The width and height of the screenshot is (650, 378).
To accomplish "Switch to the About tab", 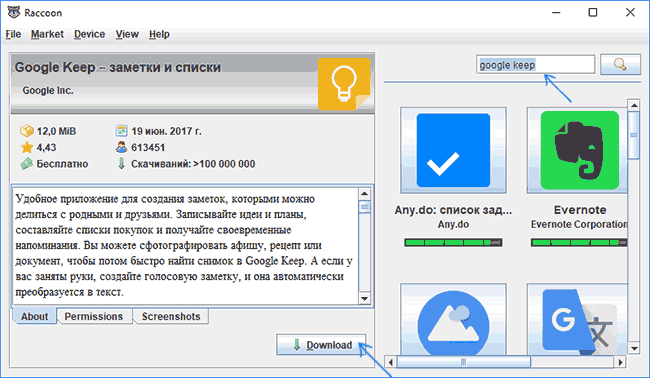I will pos(34,316).
